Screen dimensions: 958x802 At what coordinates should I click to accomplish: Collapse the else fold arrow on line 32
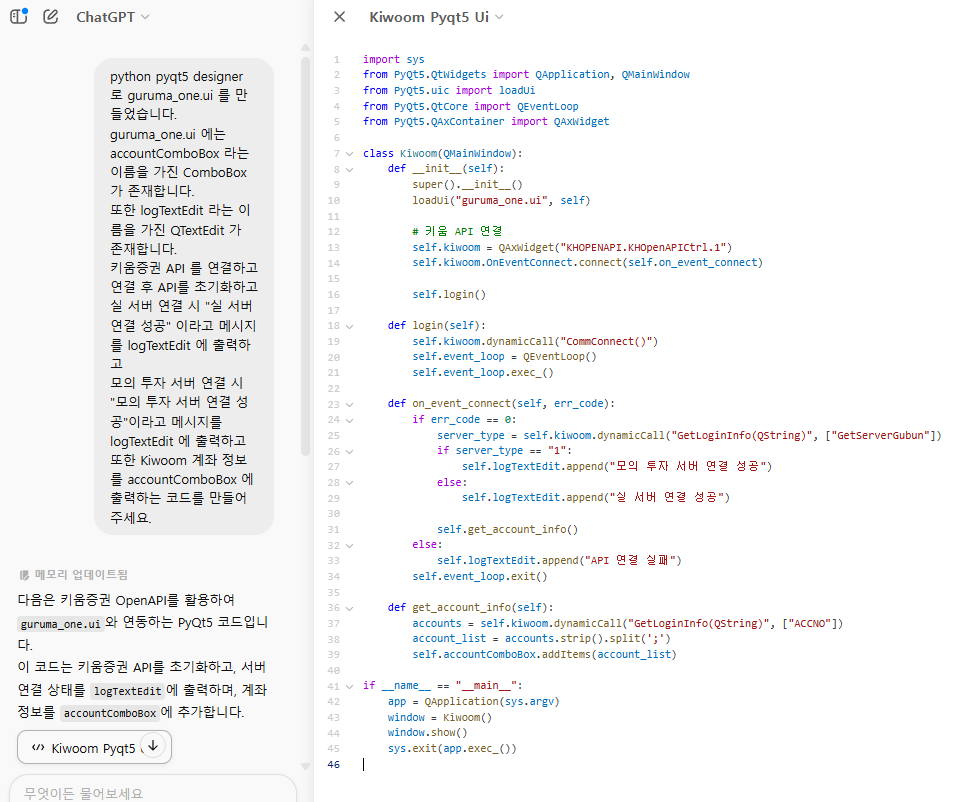coord(349,545)
